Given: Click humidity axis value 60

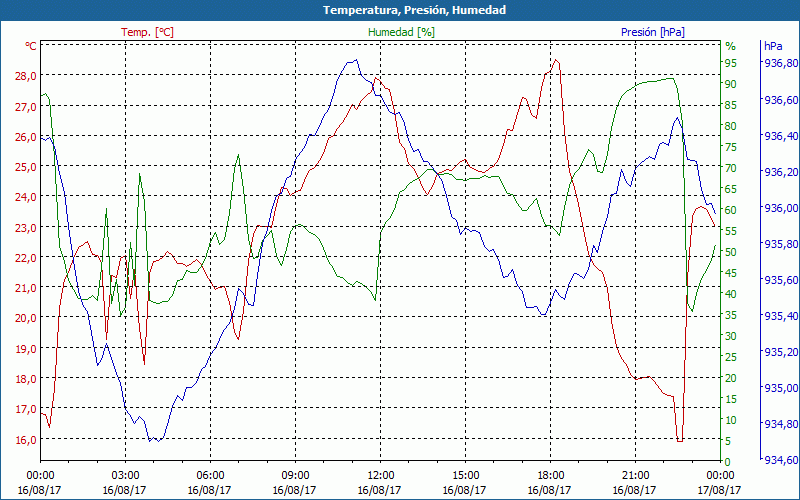Looking at the screenshot, I should tap(731, 210).
